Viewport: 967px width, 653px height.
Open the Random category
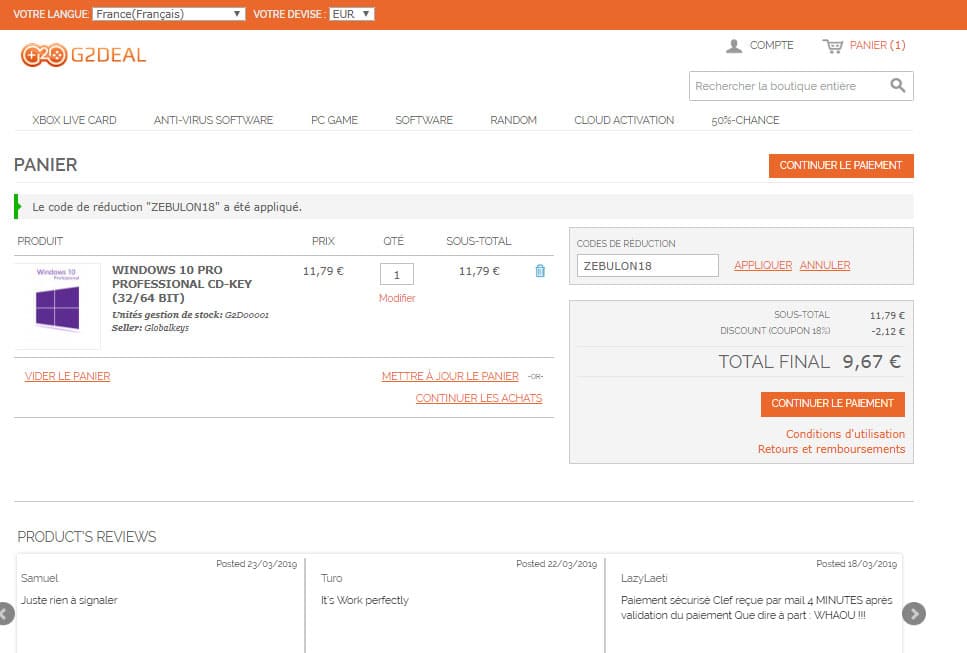[513, 120]
